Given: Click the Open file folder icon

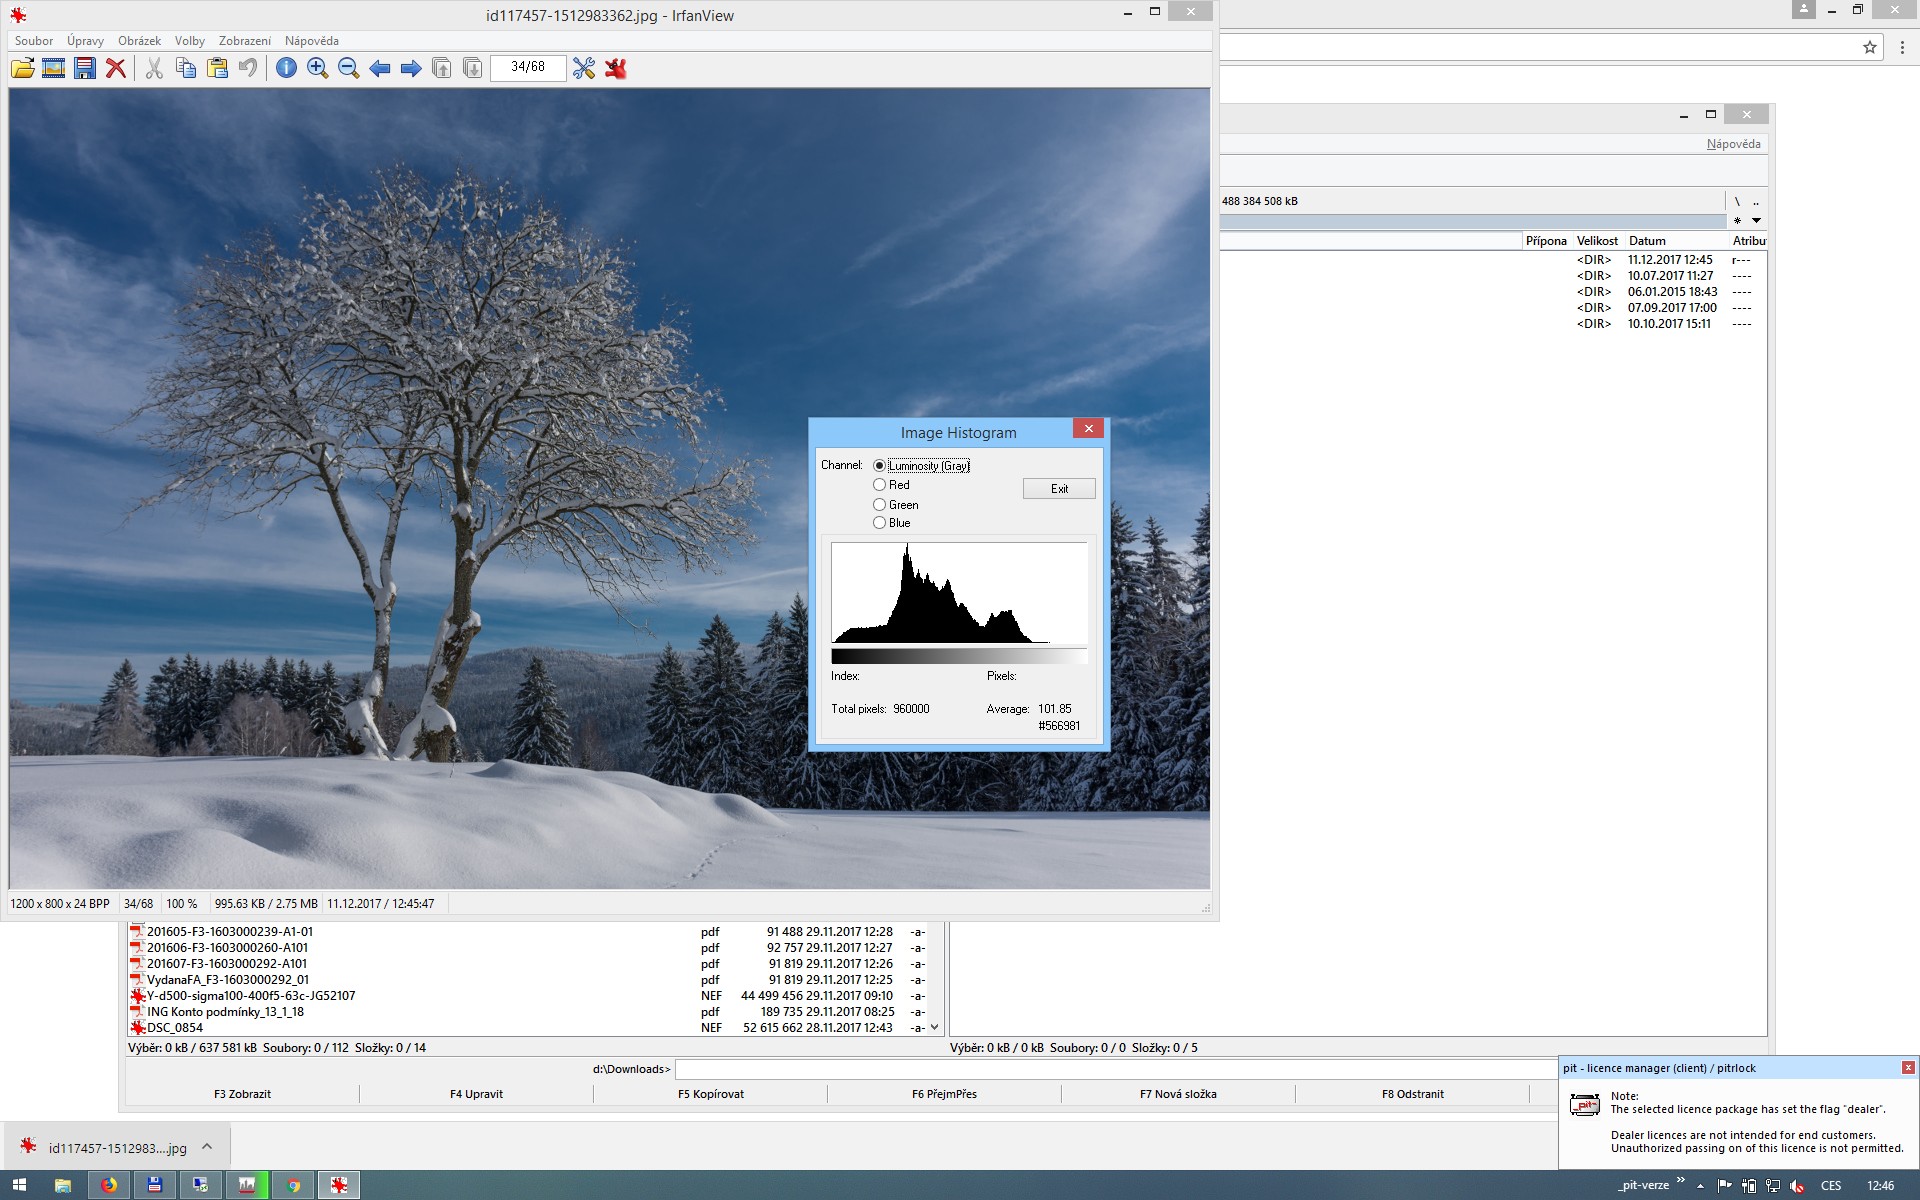Looking at the screenshot, I should coord(23,68).
